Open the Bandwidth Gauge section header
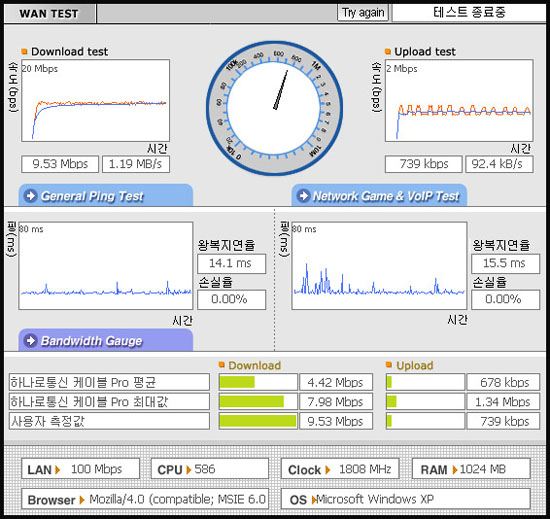The image size is (550, 519). coord(106,340)
